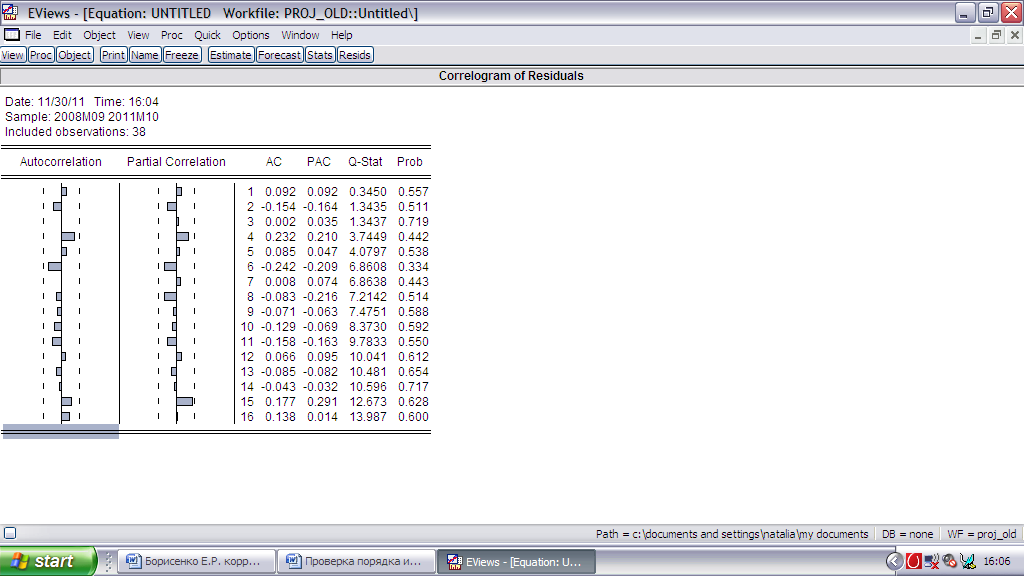Click the EViews taskbar button
The image size is (1024, 576).
pos(516,561)
